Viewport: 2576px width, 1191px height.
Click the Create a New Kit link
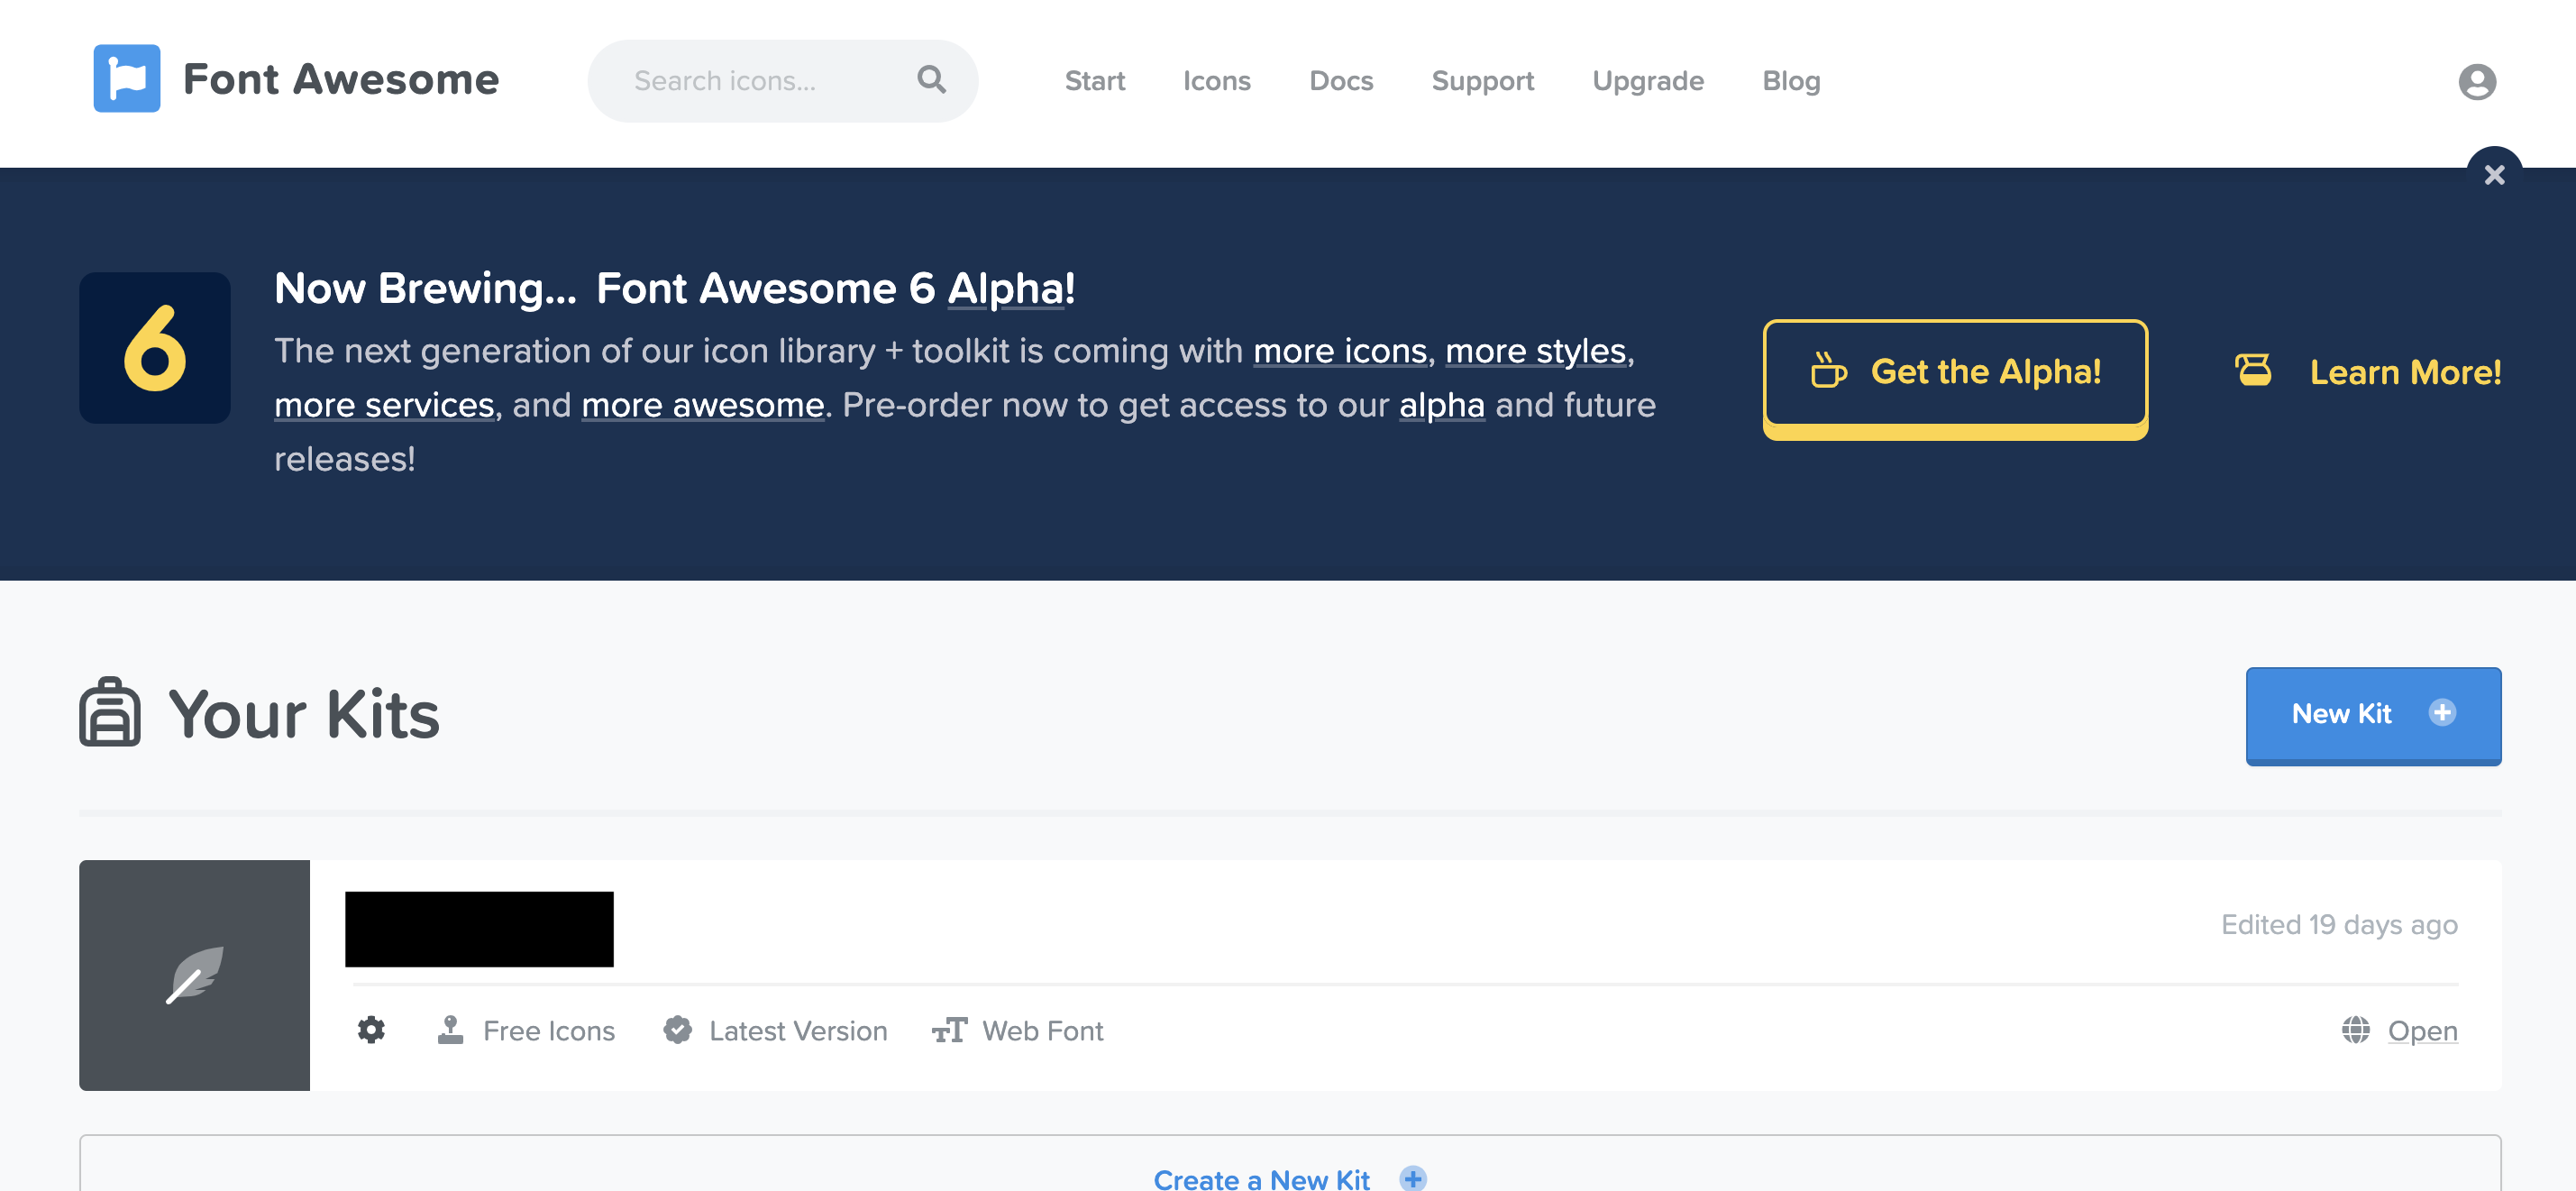[1260, 1178]
